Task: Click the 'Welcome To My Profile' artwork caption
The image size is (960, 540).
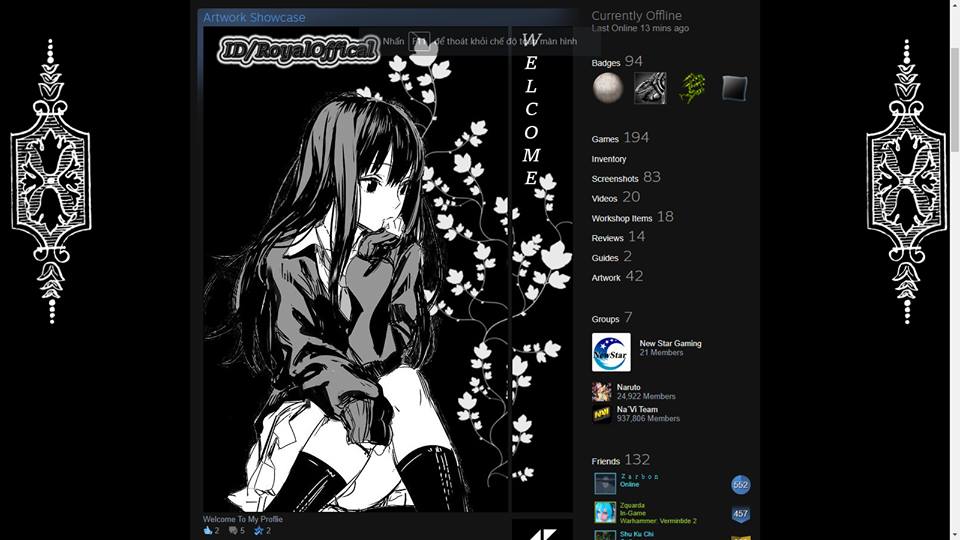Action: [243, 519]
